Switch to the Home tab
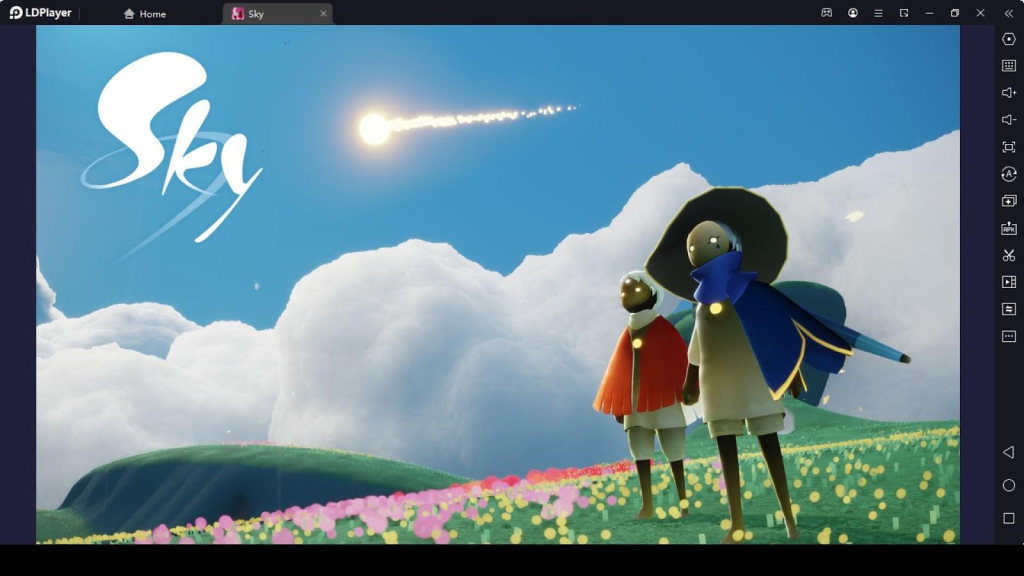The width and height of the screenshot is (1024, 576). pyautogui.click(x=145, y=14)
